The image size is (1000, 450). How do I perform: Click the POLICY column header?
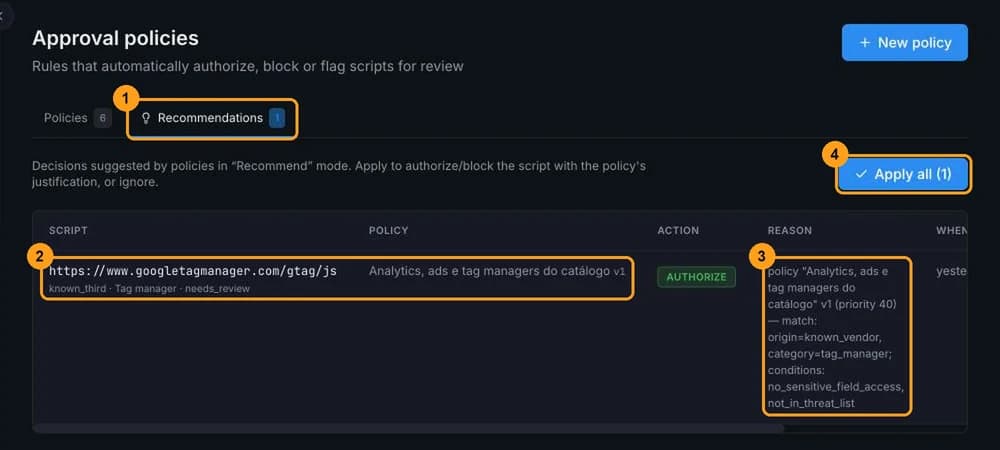(388, 230)
